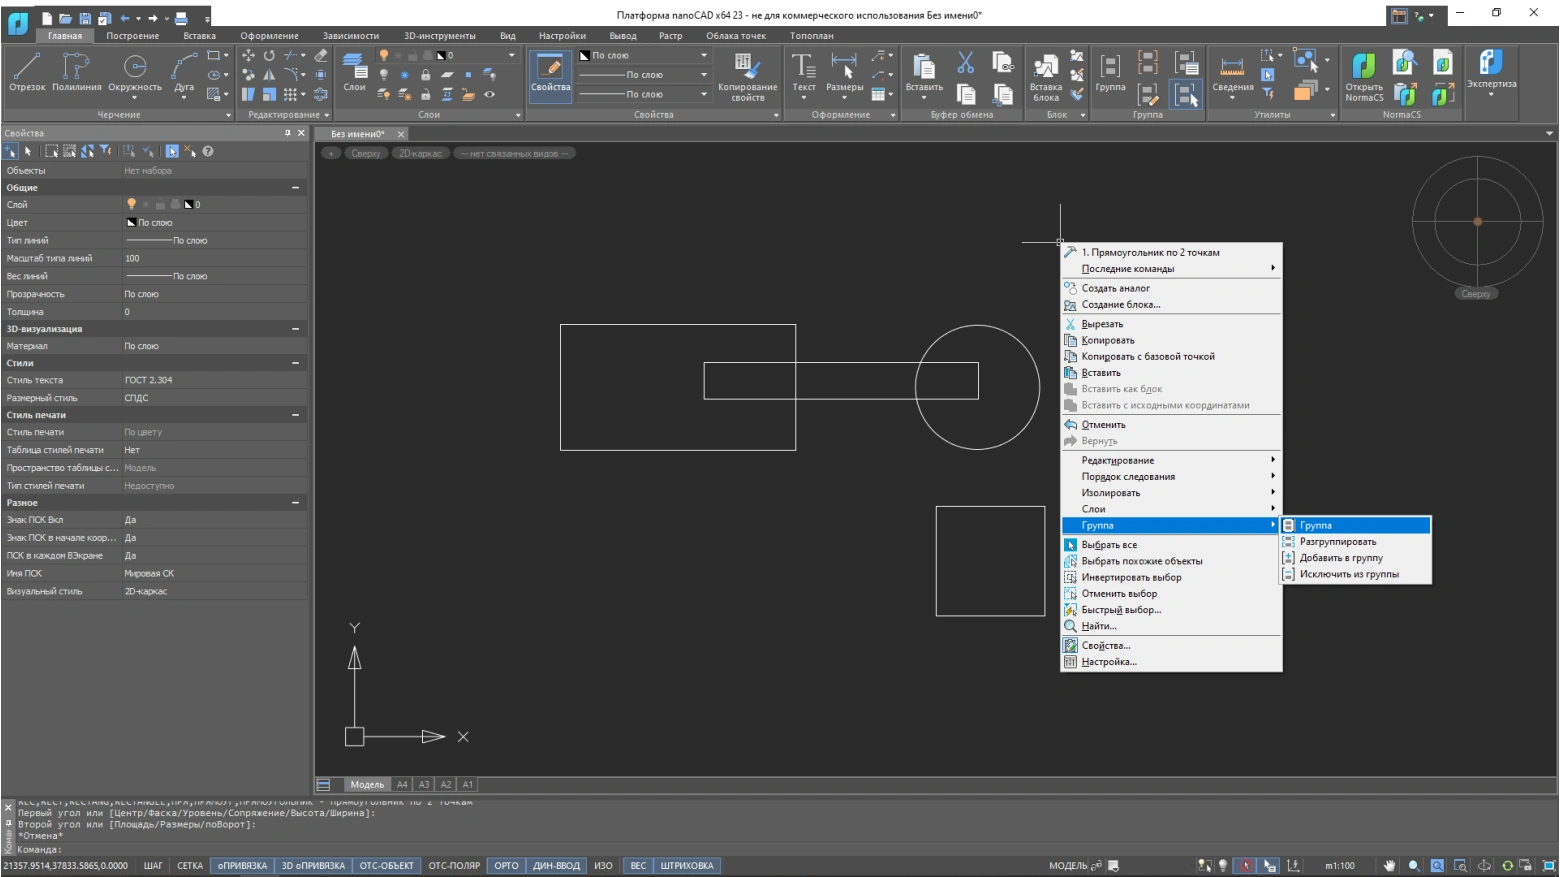Choose Разгруппировать from the submenu
1560x877 pixels.
(1338, 542)
